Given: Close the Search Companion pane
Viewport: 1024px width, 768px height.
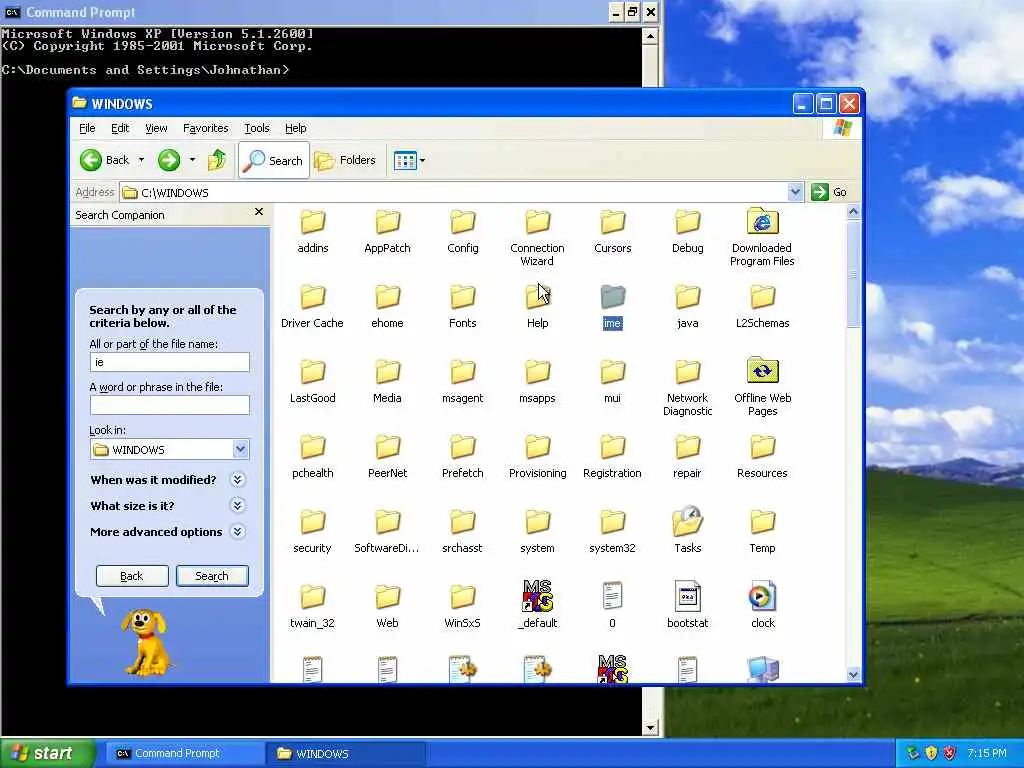Looking at the screenshot, I should 259,212.
